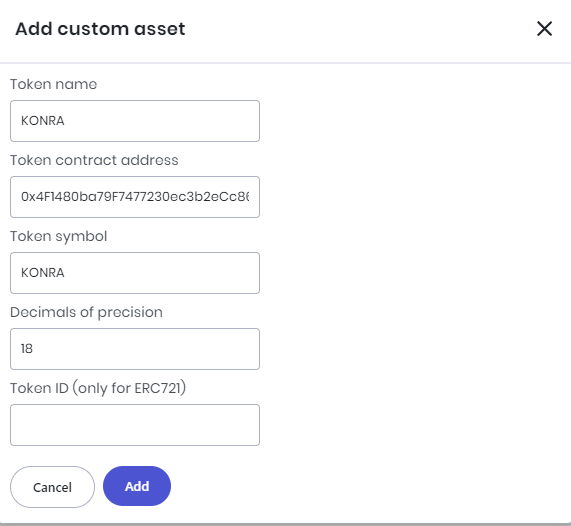Viewport: 571px width, 526px height.
Task: Click the "Token ID (only for ERC721)" label
Action: (x=98, y=388)
